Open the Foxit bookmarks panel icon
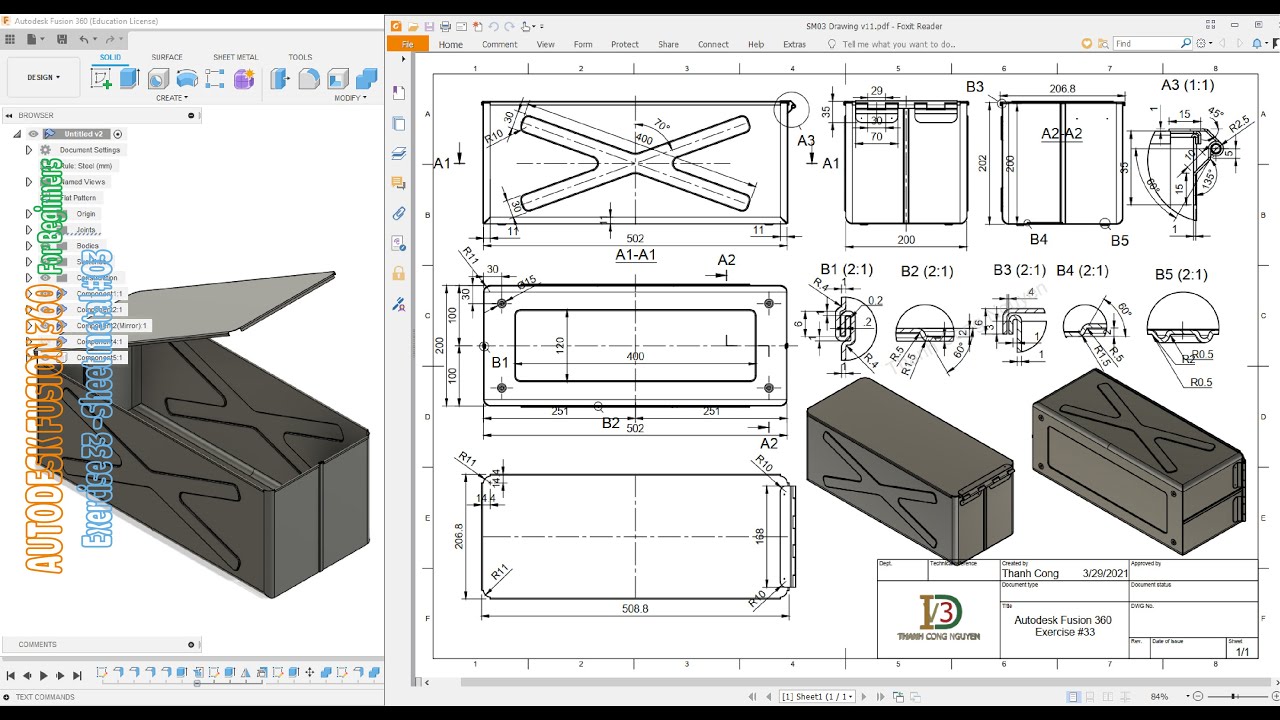Image resolution: width=1280 pixels, height=720 pixels. [399, 93]
